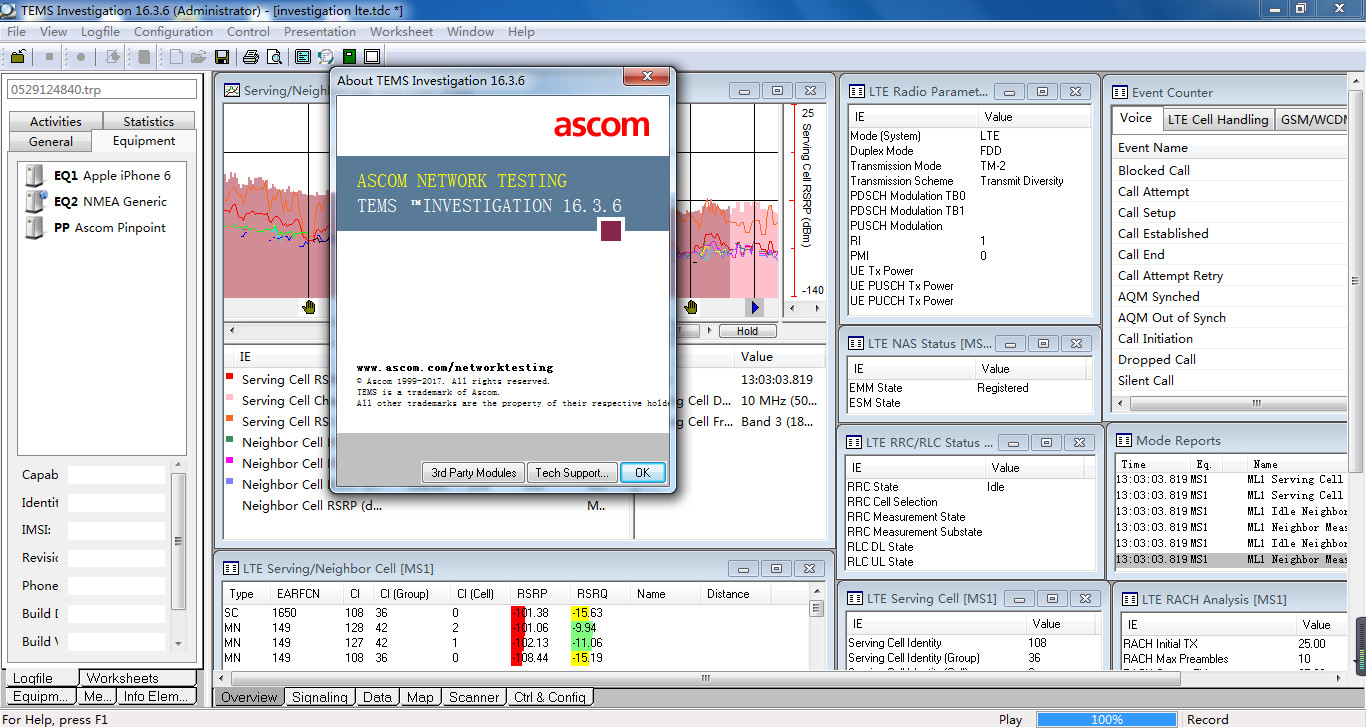The width and height of the screenshot is (1366, 728).
Task: Click the save floppy disk icon
Action: coord(222,56)
